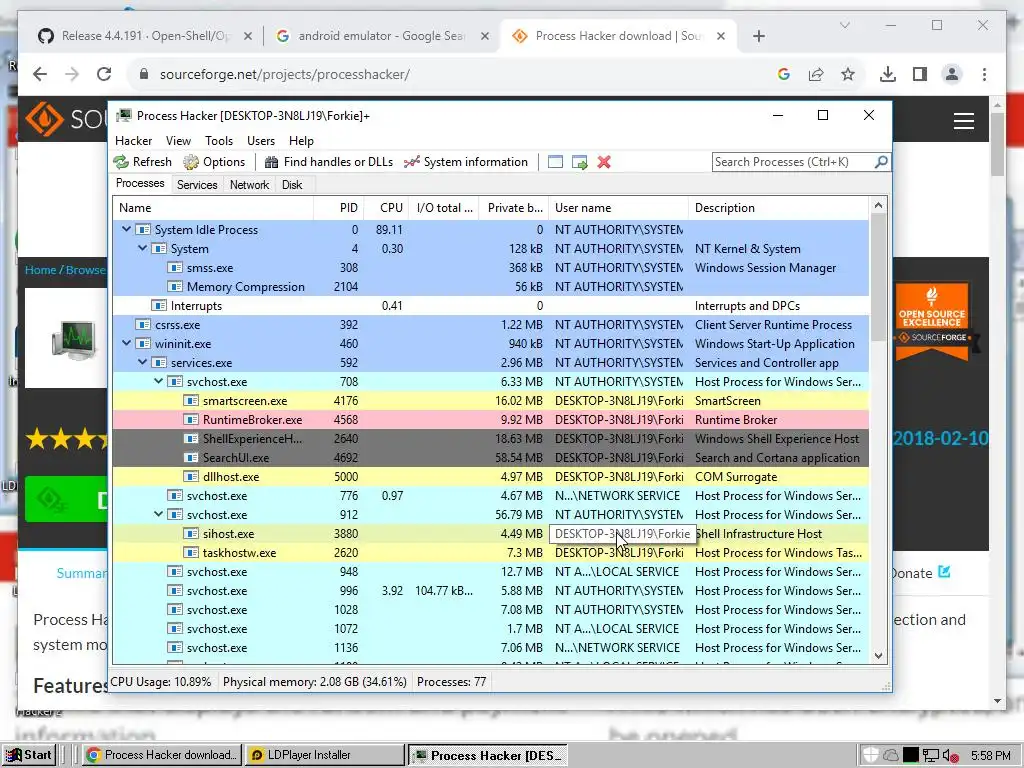1024x768 pixels.
Task: Bookmark page with the star icon
Action: [848, 74]
